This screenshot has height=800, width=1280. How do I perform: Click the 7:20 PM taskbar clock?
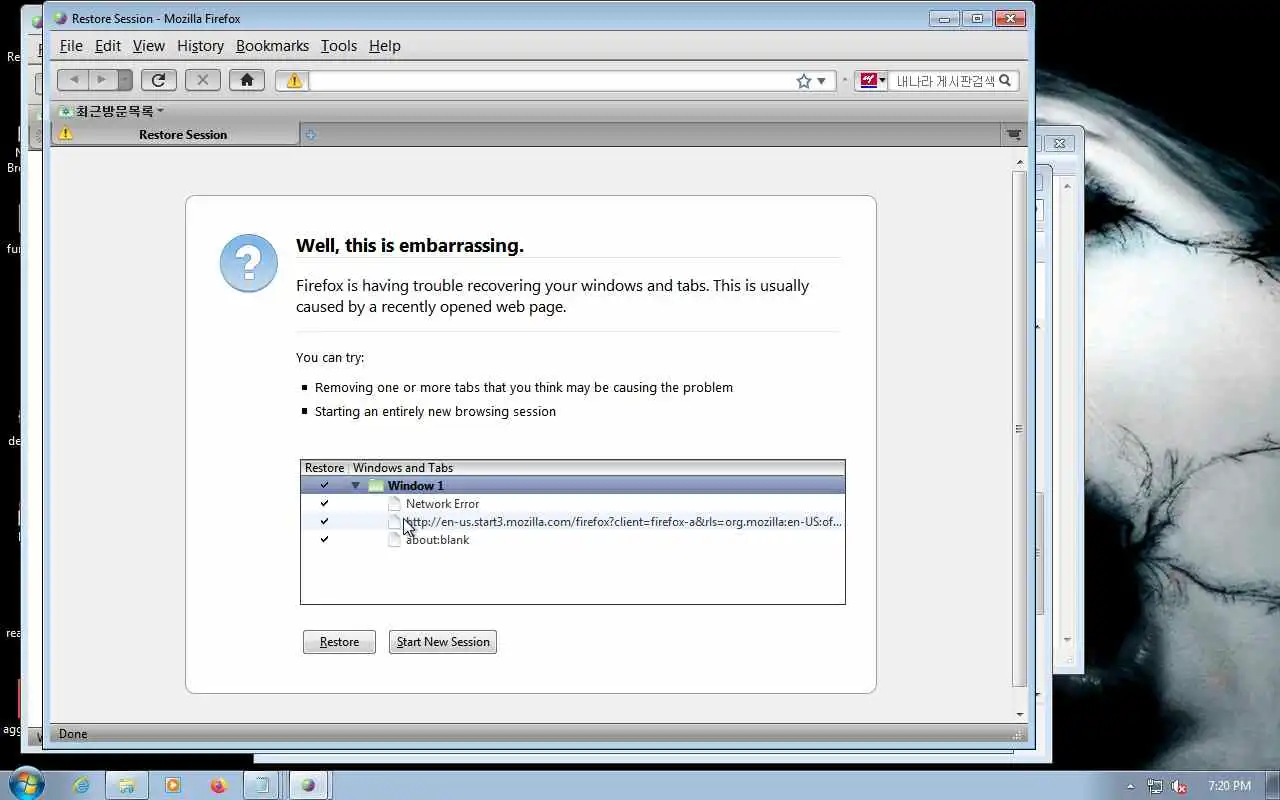1229,786
